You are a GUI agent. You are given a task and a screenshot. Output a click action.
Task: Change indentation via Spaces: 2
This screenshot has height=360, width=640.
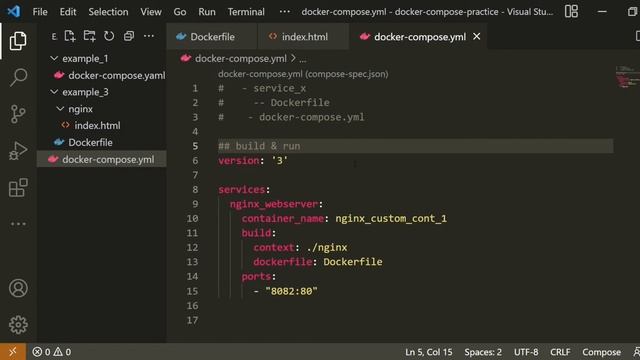coord(483,352)
